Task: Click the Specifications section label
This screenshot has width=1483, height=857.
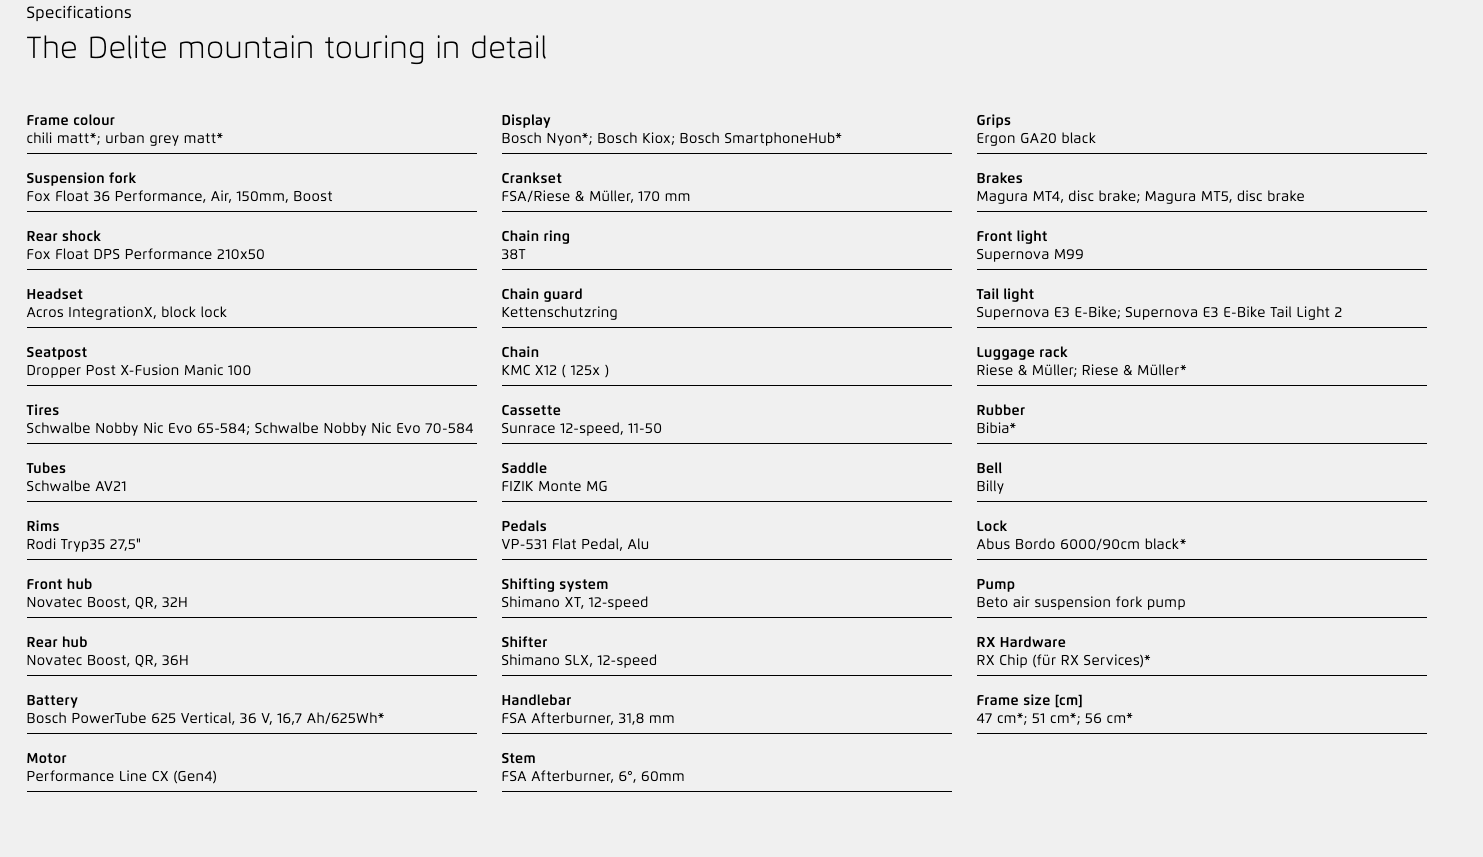Action: (79, 13)
